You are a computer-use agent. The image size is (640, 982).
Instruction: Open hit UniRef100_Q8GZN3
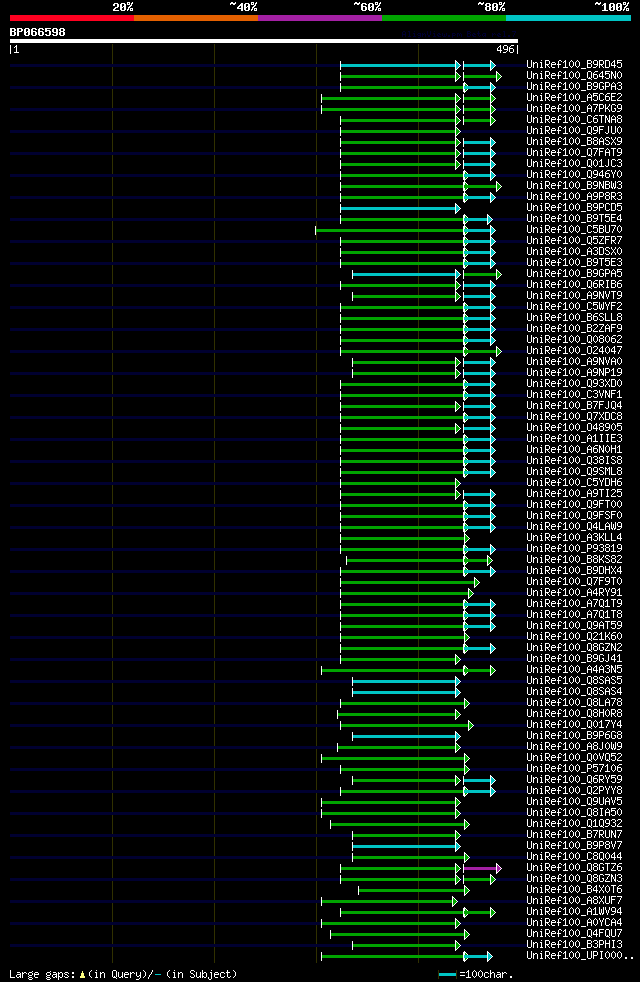coord(574,879)
